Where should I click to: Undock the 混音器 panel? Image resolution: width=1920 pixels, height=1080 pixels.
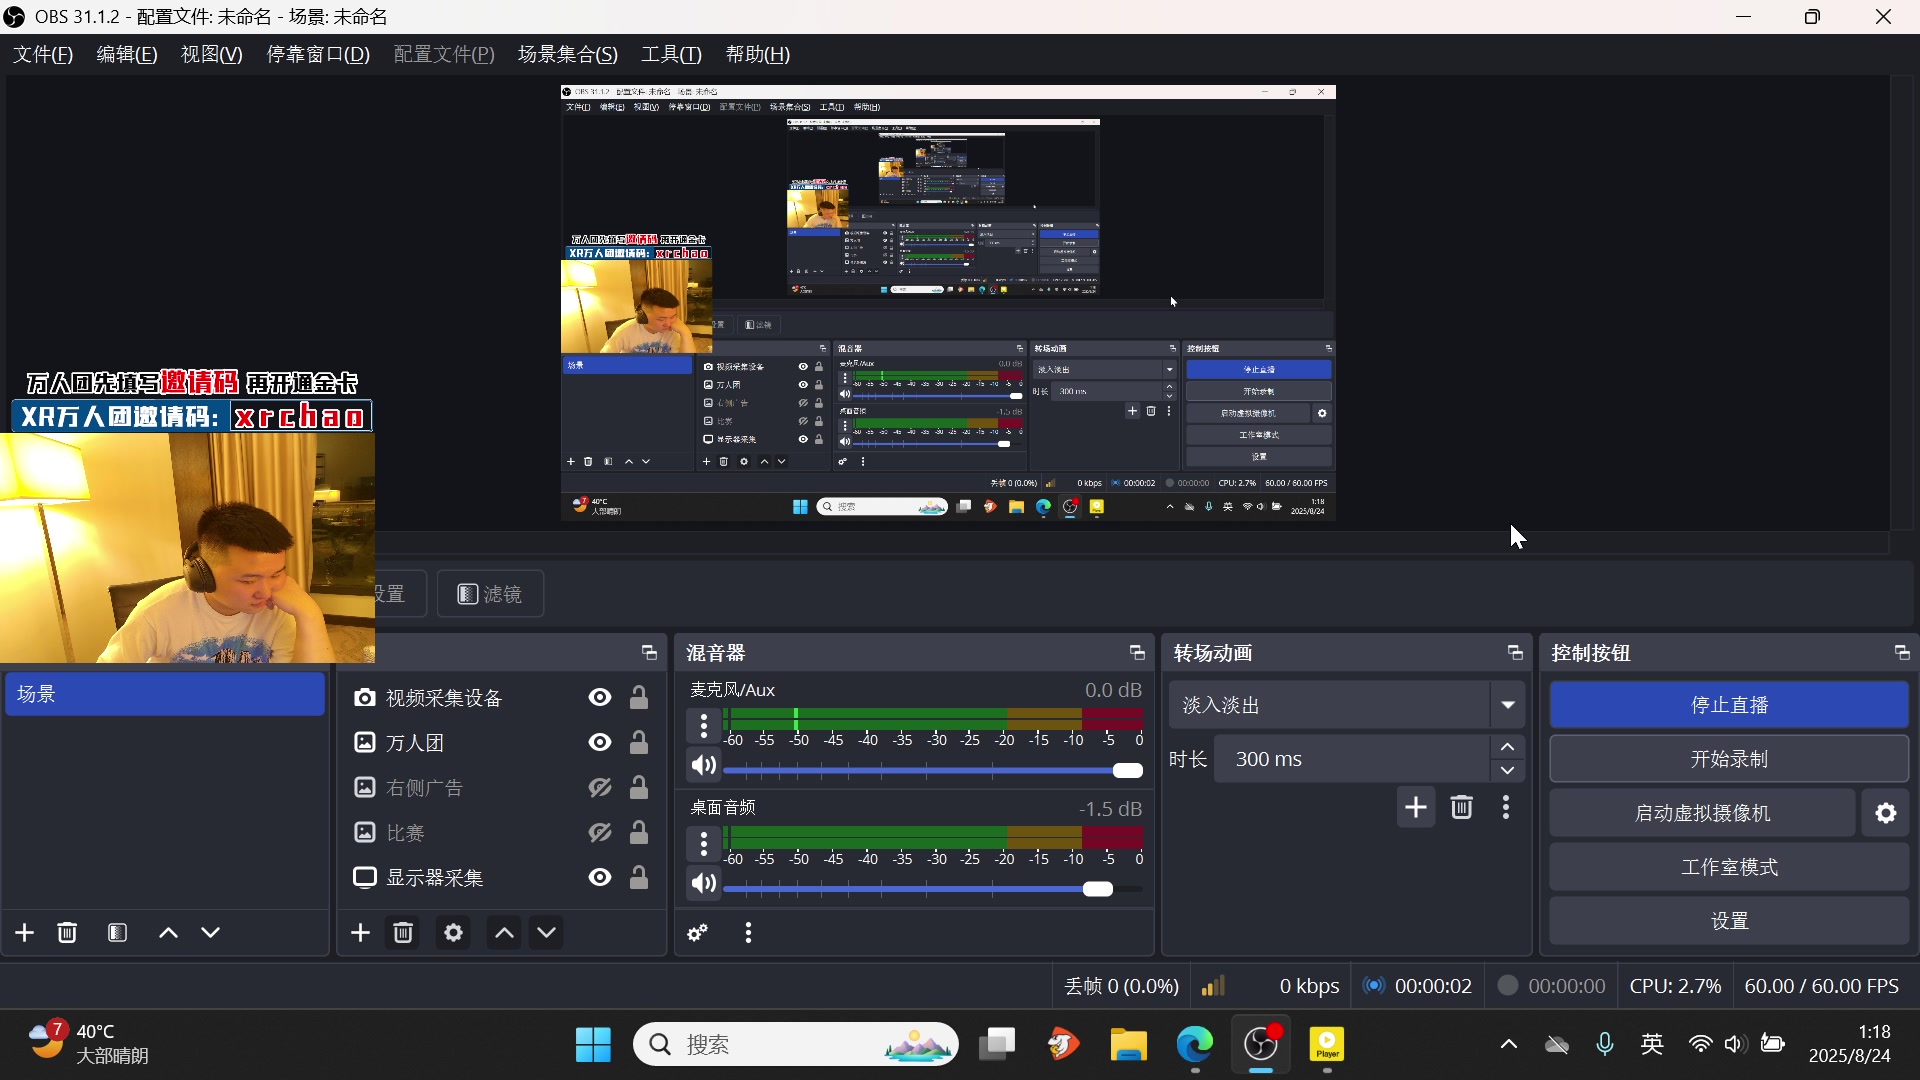(x=1137, y=653)
